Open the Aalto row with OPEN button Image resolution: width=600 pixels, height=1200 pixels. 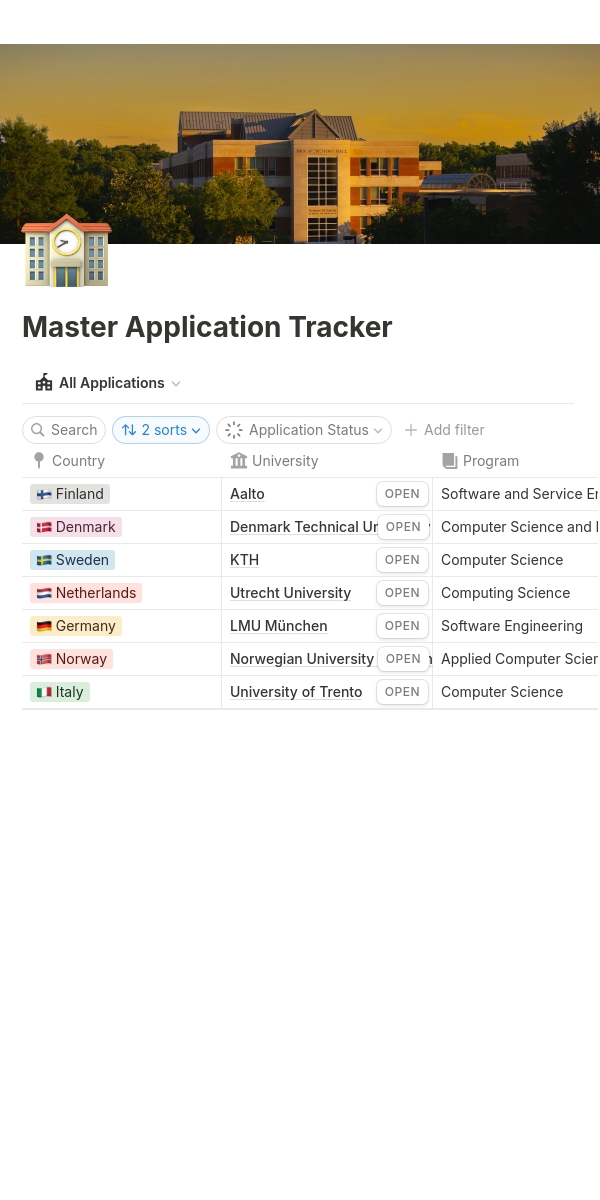pos(402,494)
